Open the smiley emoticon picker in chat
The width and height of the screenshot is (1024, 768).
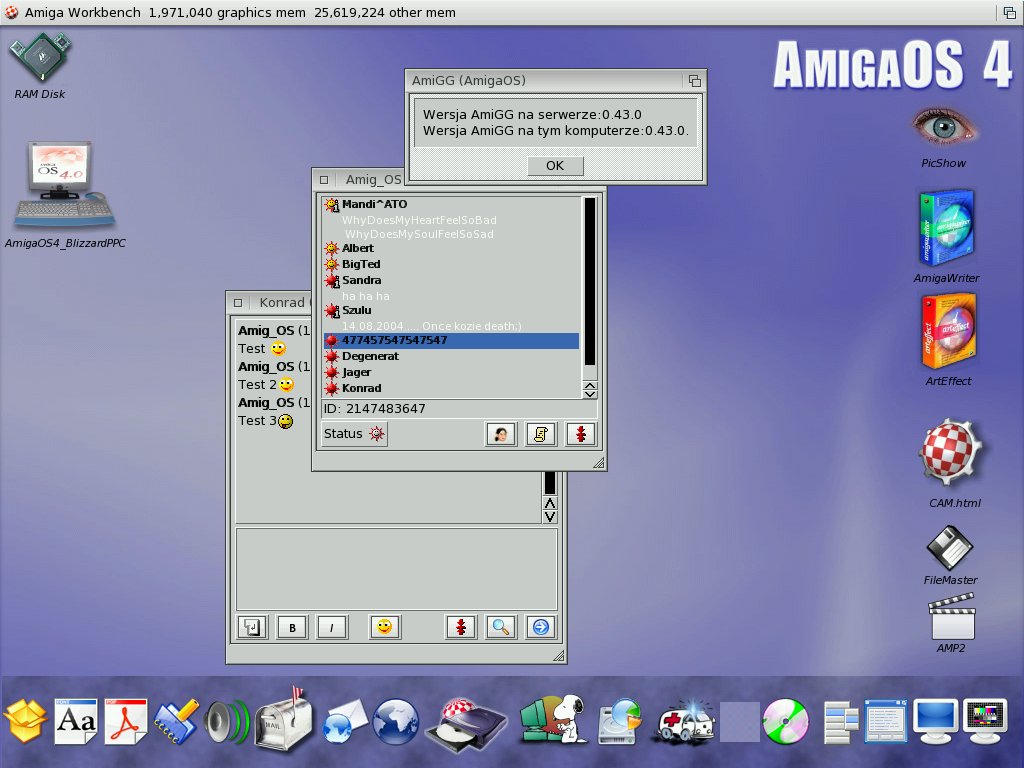coord(385,627)
